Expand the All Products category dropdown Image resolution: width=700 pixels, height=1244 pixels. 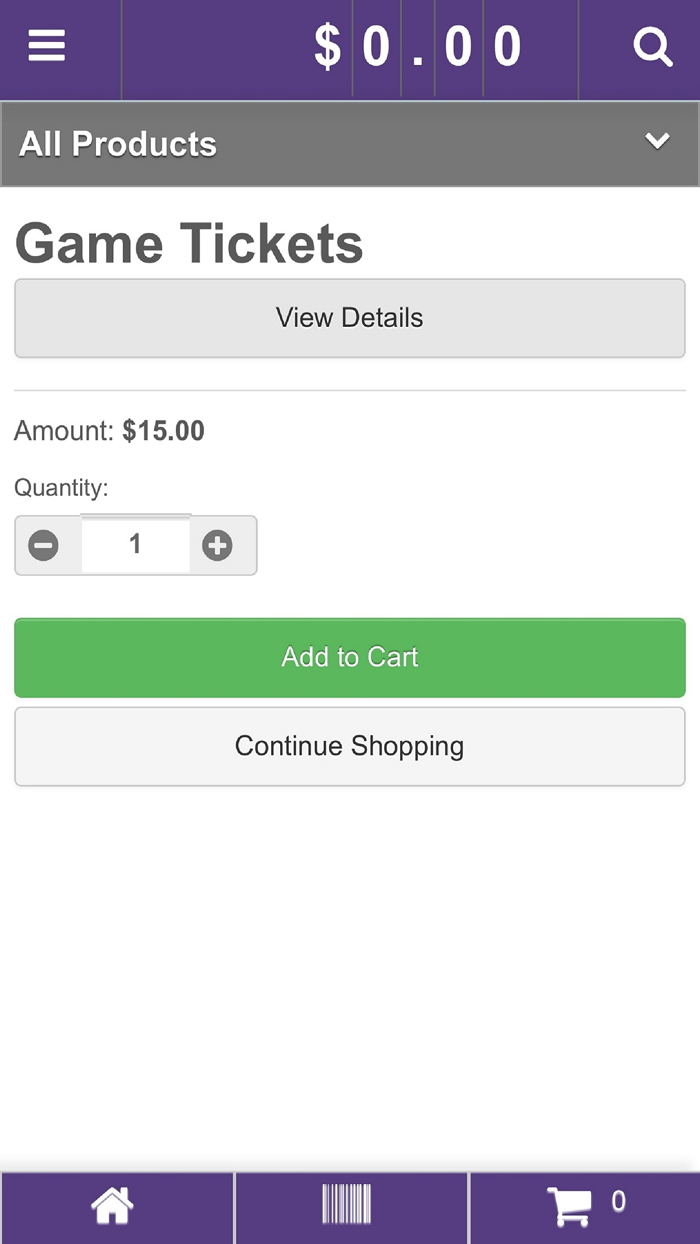click(x=350, y=143)
